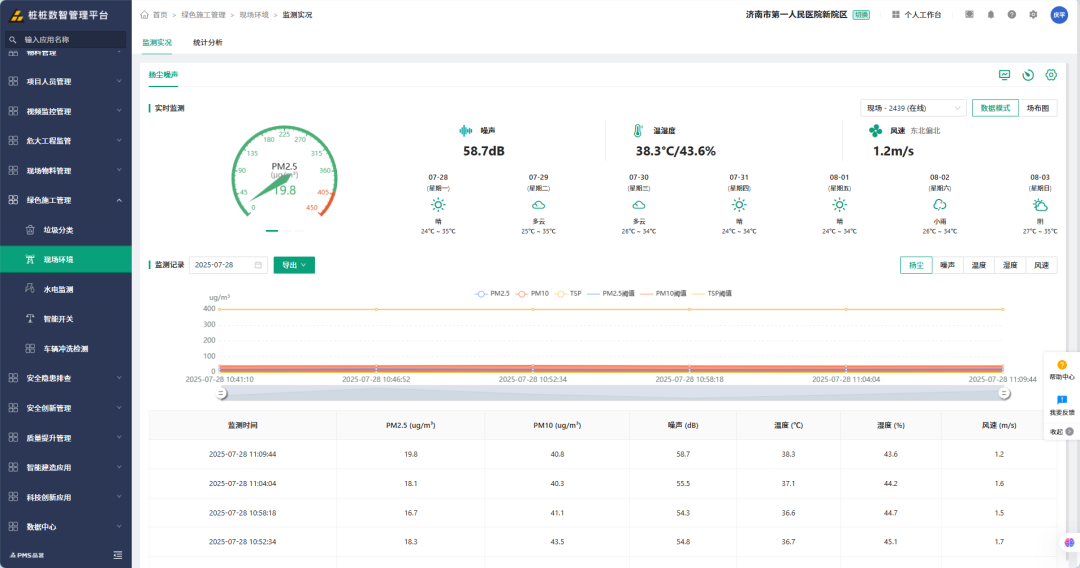Switch to the 统计分析 tab
Image resolution: width=1080 pixels, height=568 pixels.
point(207,43)
